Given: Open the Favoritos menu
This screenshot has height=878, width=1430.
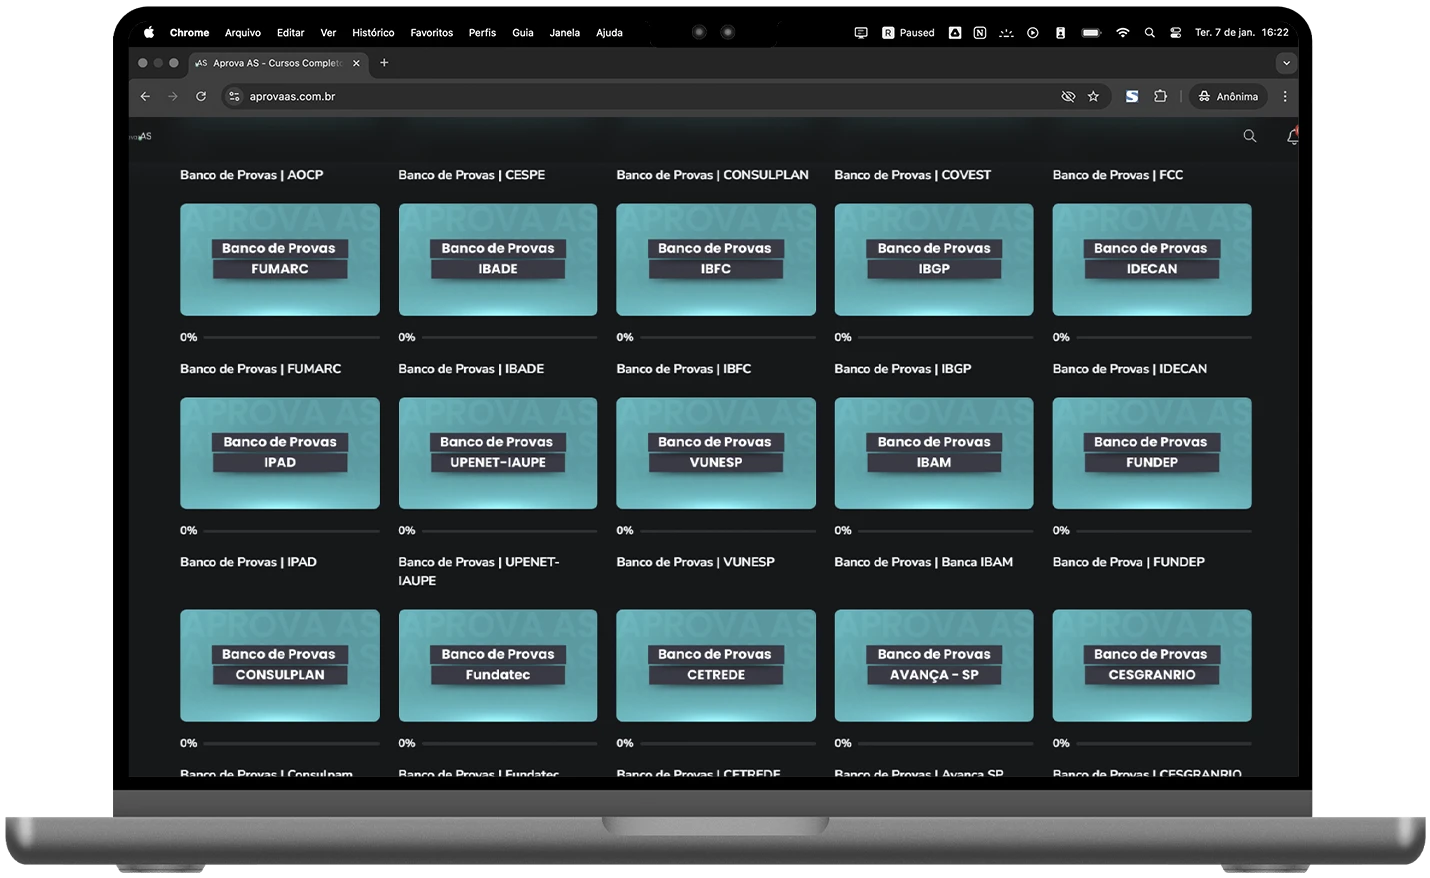Looking at the screenshot, I should pos(432,33).
